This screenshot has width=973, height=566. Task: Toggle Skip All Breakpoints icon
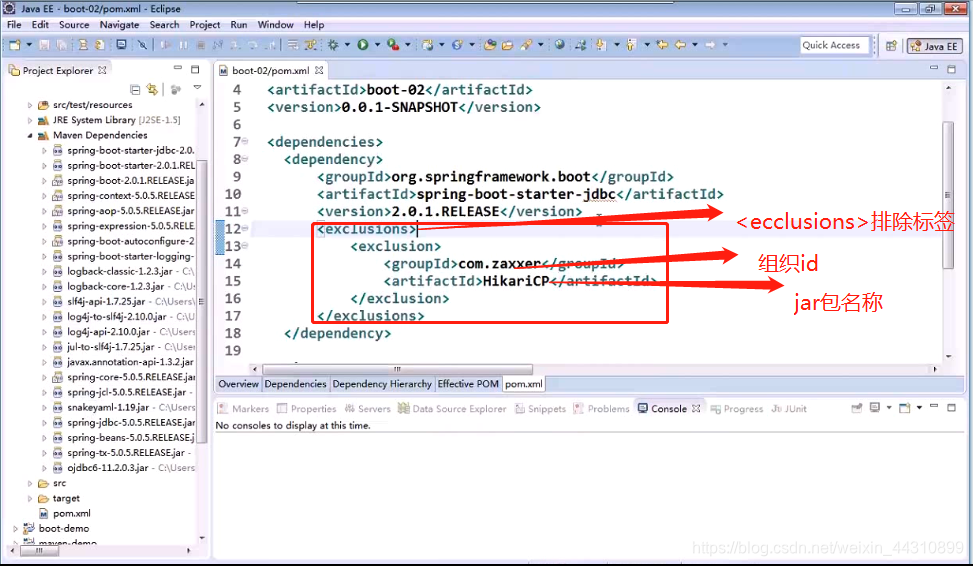click(142, 45)
